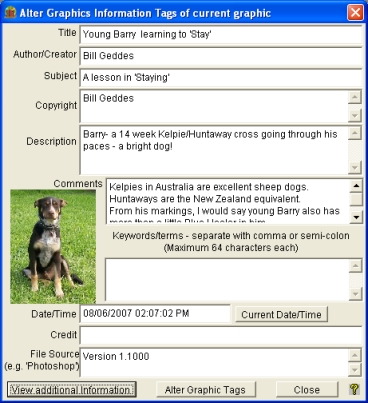Click the Date/Time field
This screenshot has height=403, width=368.
point(155,314)
